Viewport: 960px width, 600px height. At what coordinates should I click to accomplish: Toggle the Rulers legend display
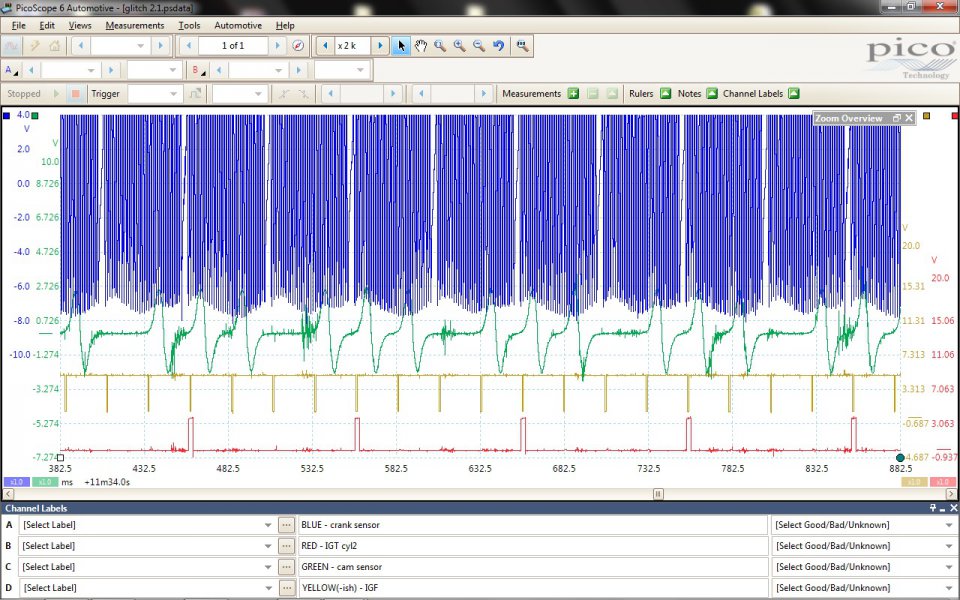[666, 94]
